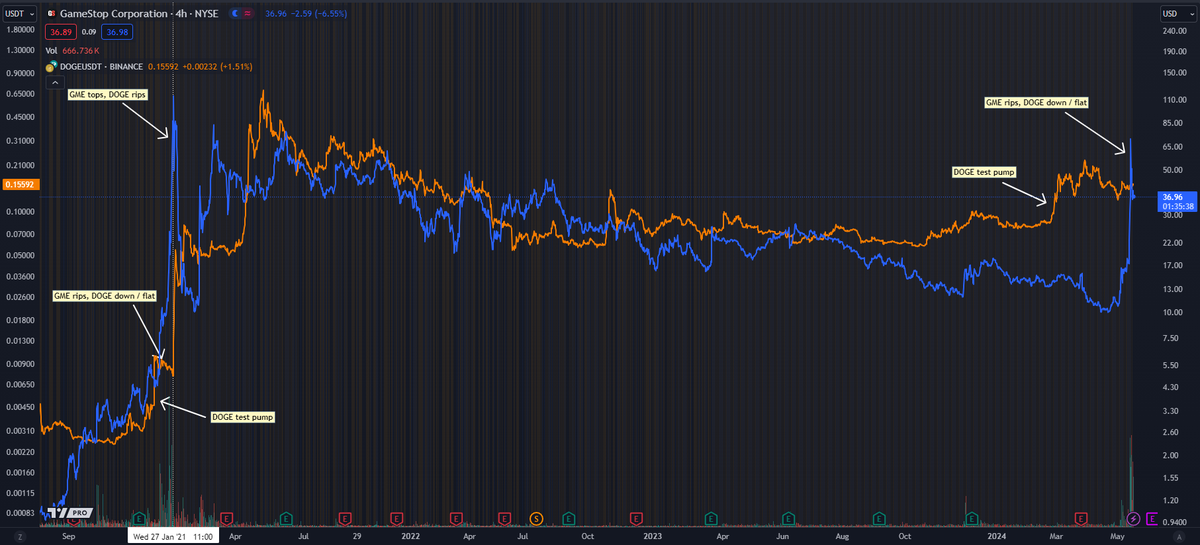Screen dimensions: 1200x545
Task: Click the Vol 666.736K volume legend
Action: pos(72,49)
